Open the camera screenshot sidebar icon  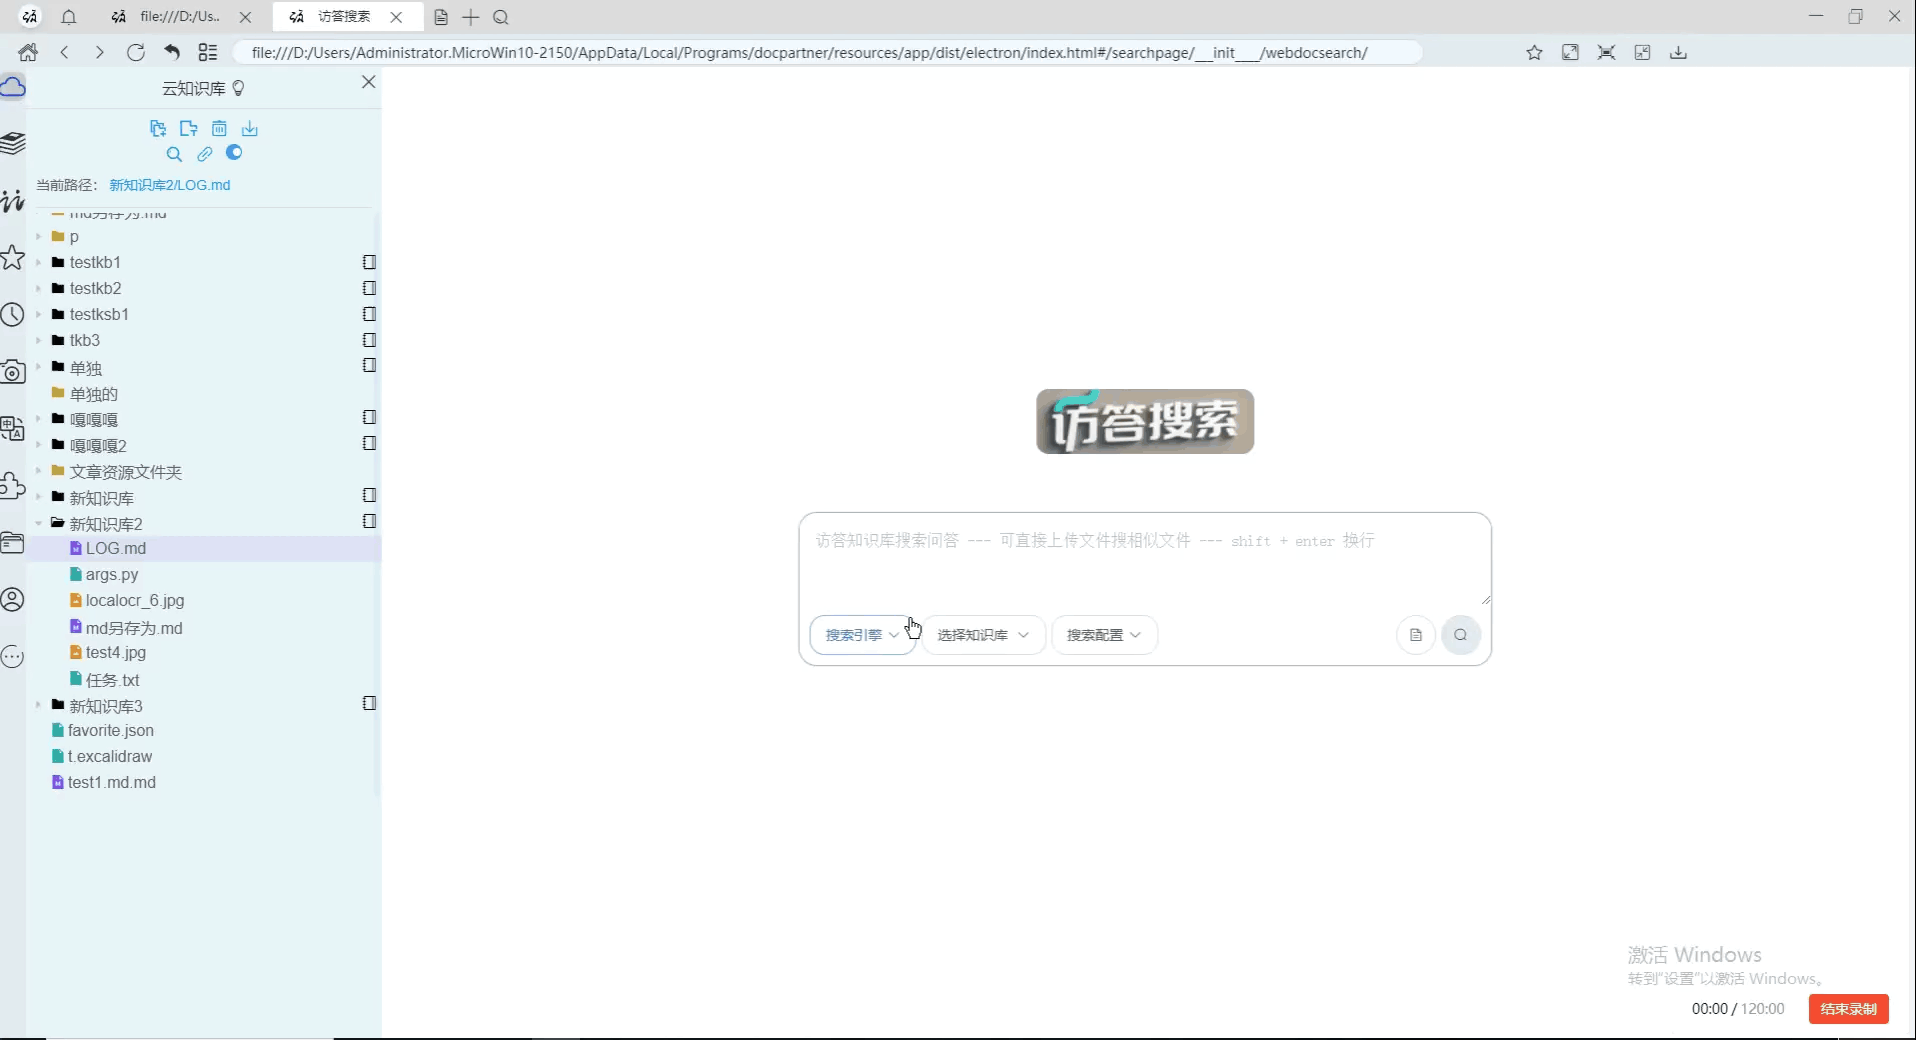click(12, 372)
